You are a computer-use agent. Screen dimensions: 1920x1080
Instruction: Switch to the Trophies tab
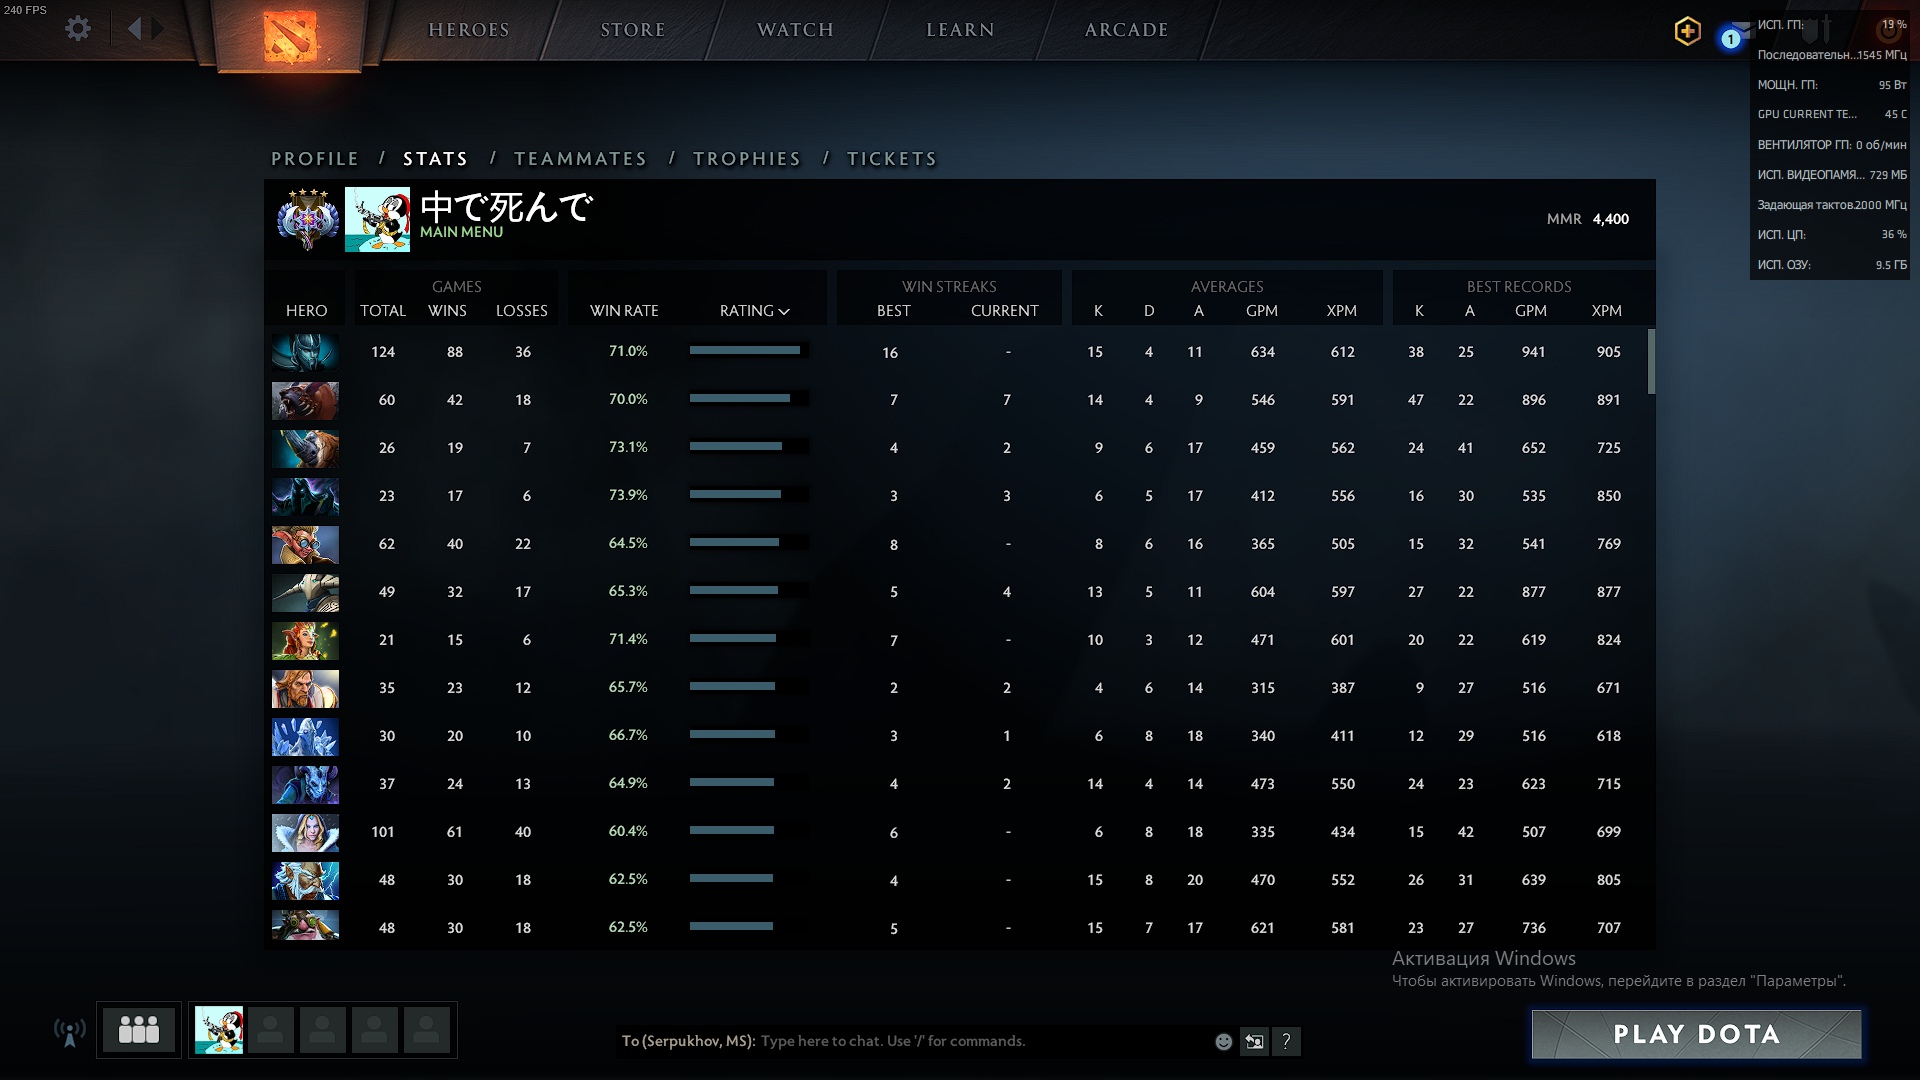click(x=747, y=159)
